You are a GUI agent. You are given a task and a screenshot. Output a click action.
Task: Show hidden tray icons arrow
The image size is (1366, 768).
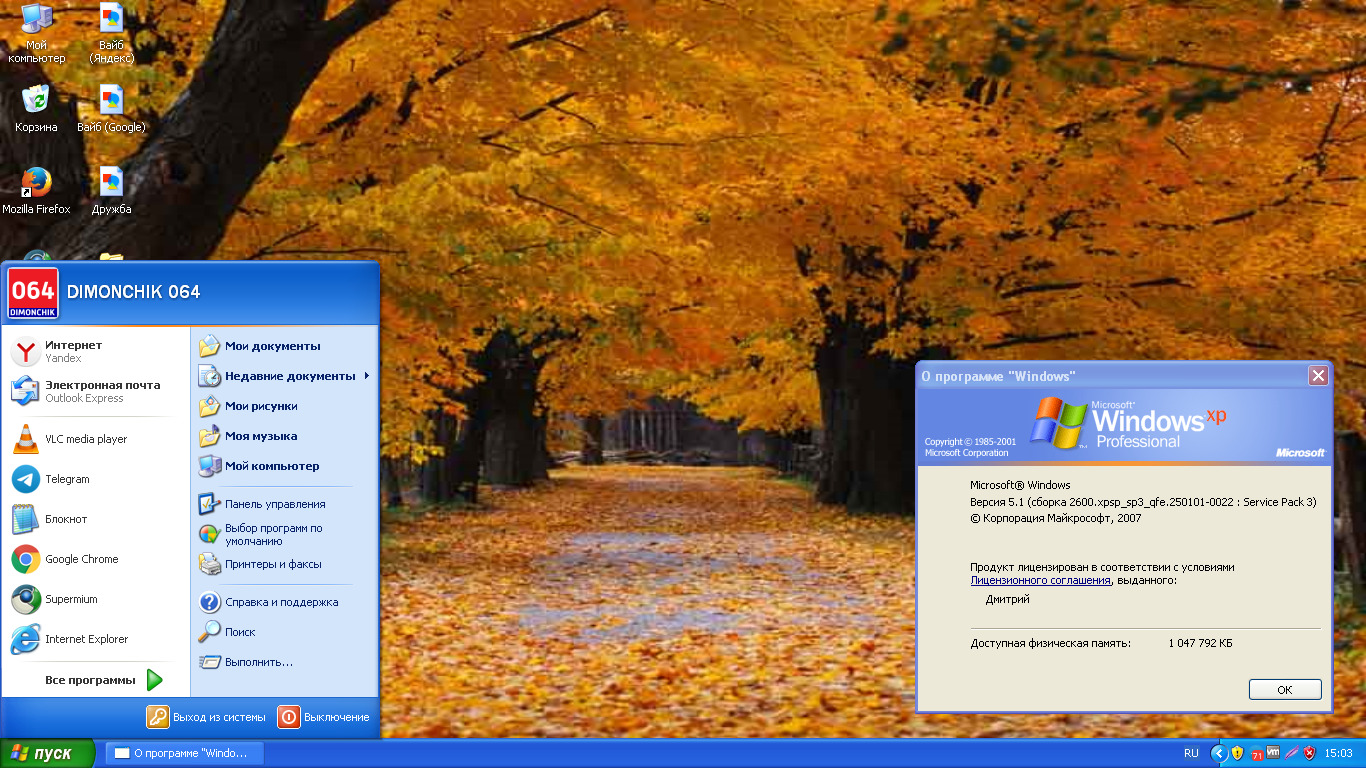tap(1218, 753)
